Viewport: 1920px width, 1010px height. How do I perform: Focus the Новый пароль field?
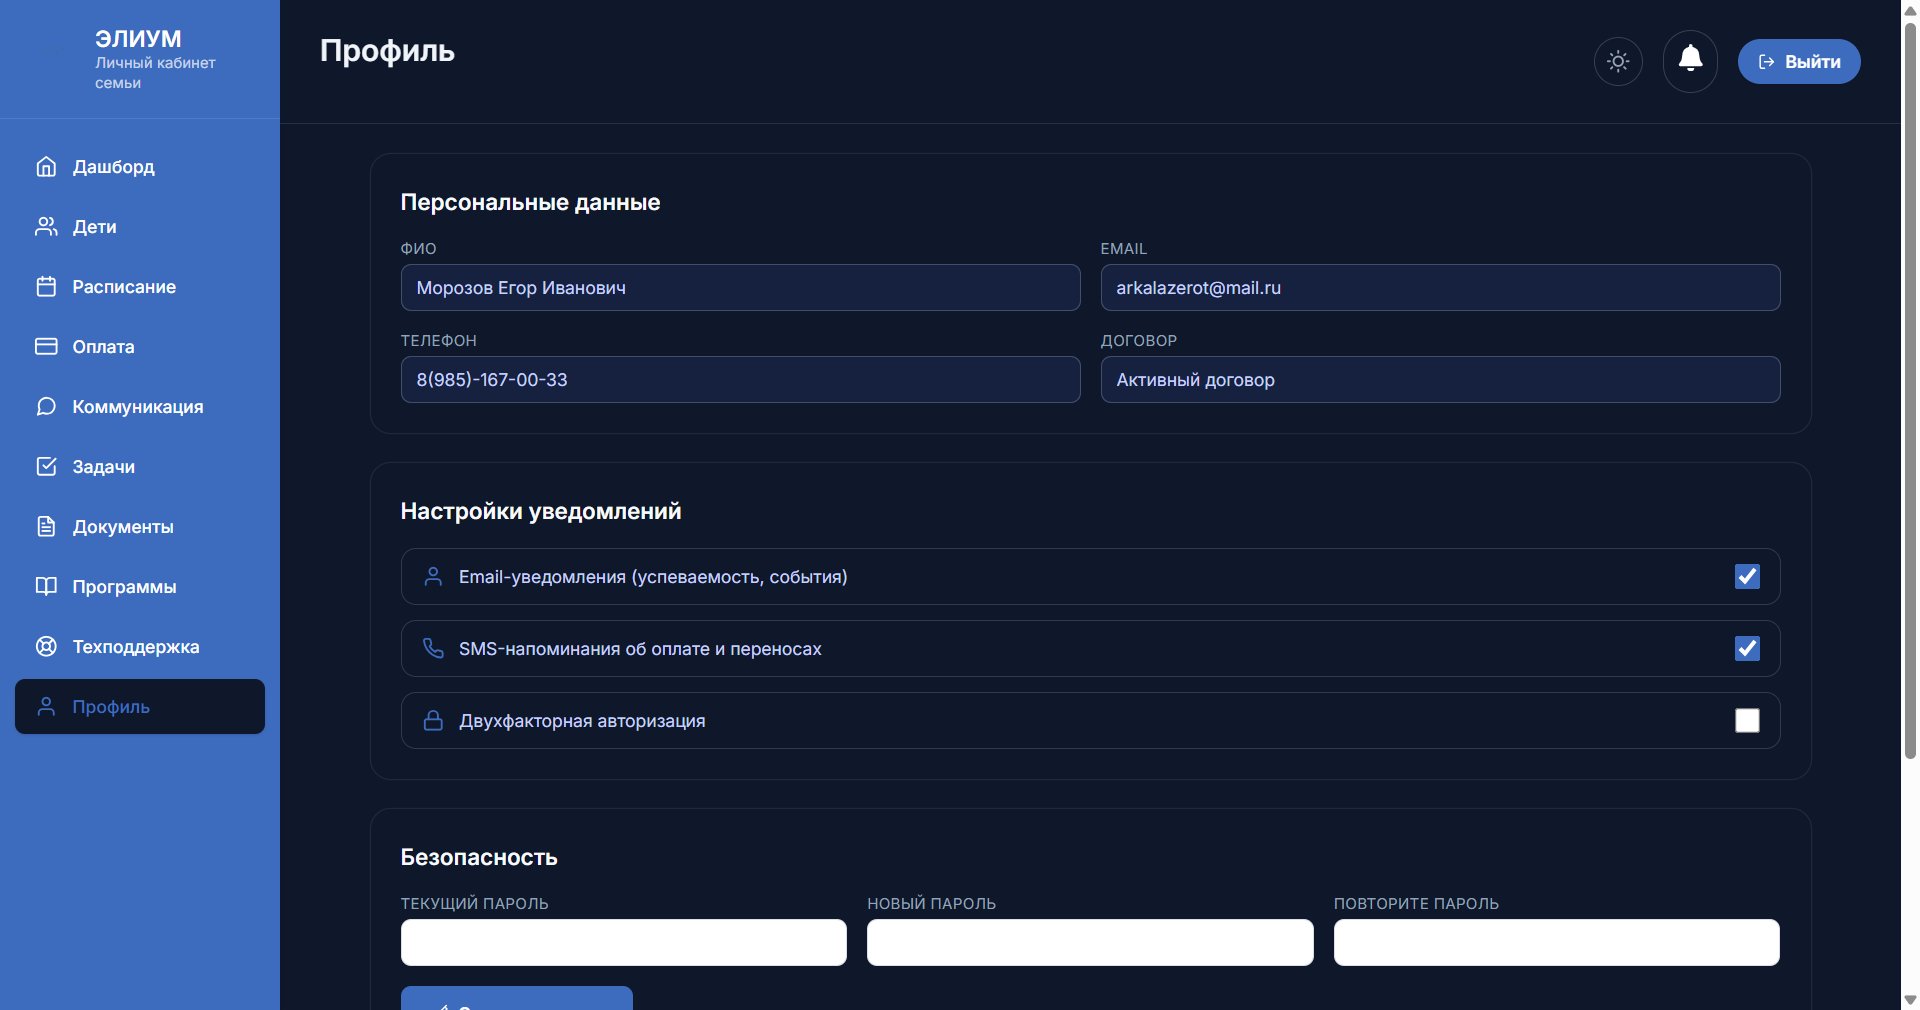[1089, 942]
